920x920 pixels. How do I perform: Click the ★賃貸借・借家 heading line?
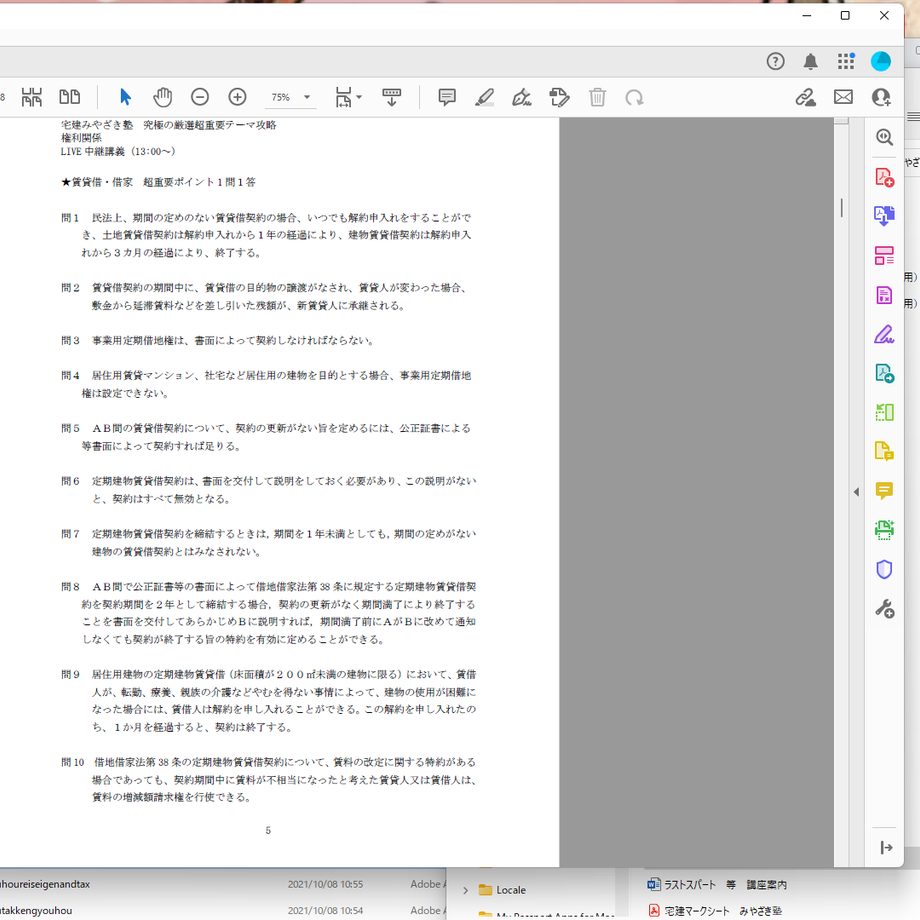click(x=158, y=182)
